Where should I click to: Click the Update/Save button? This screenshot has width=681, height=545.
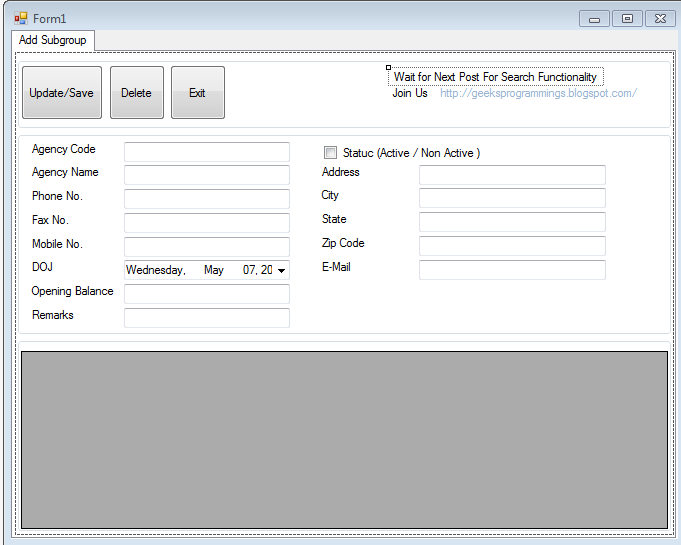click(62, 92)
